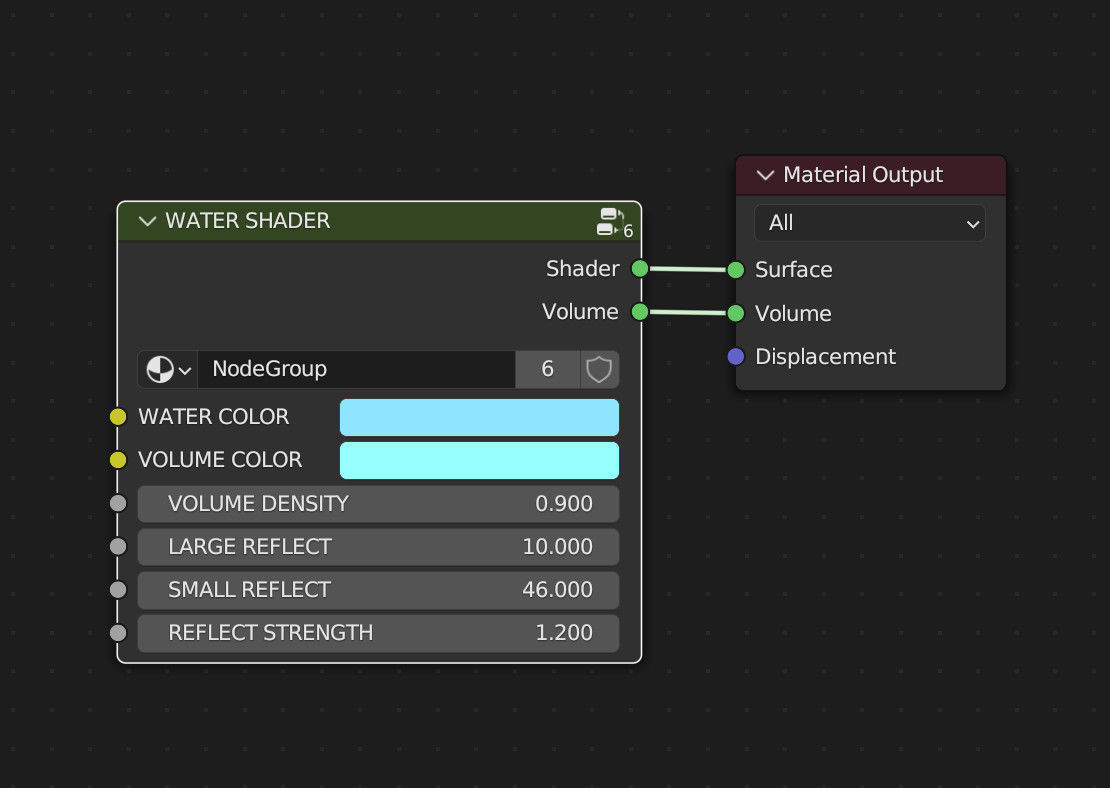Toggle the fake user shield icon

[x=599, y=369]
